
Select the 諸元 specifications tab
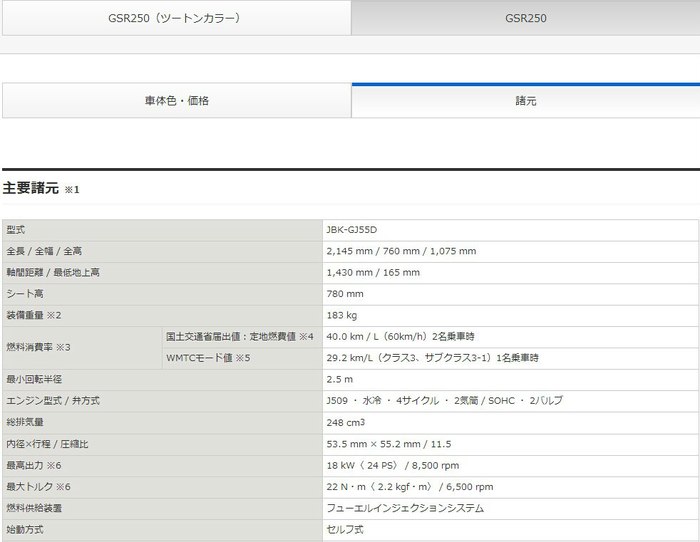click(x=525, y=101)
